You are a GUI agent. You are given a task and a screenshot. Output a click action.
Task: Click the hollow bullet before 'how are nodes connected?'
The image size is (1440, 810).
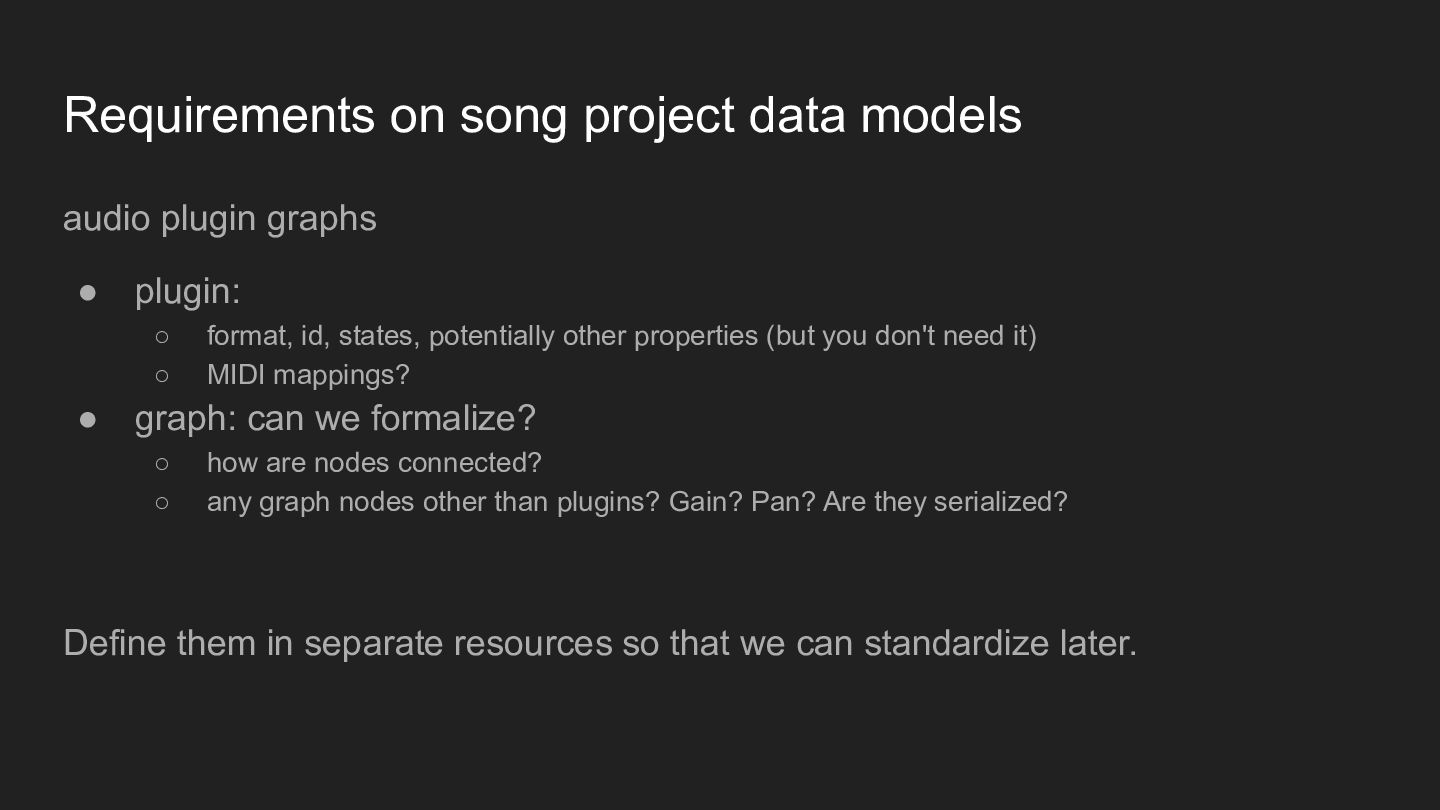click(x=162, y=463)
